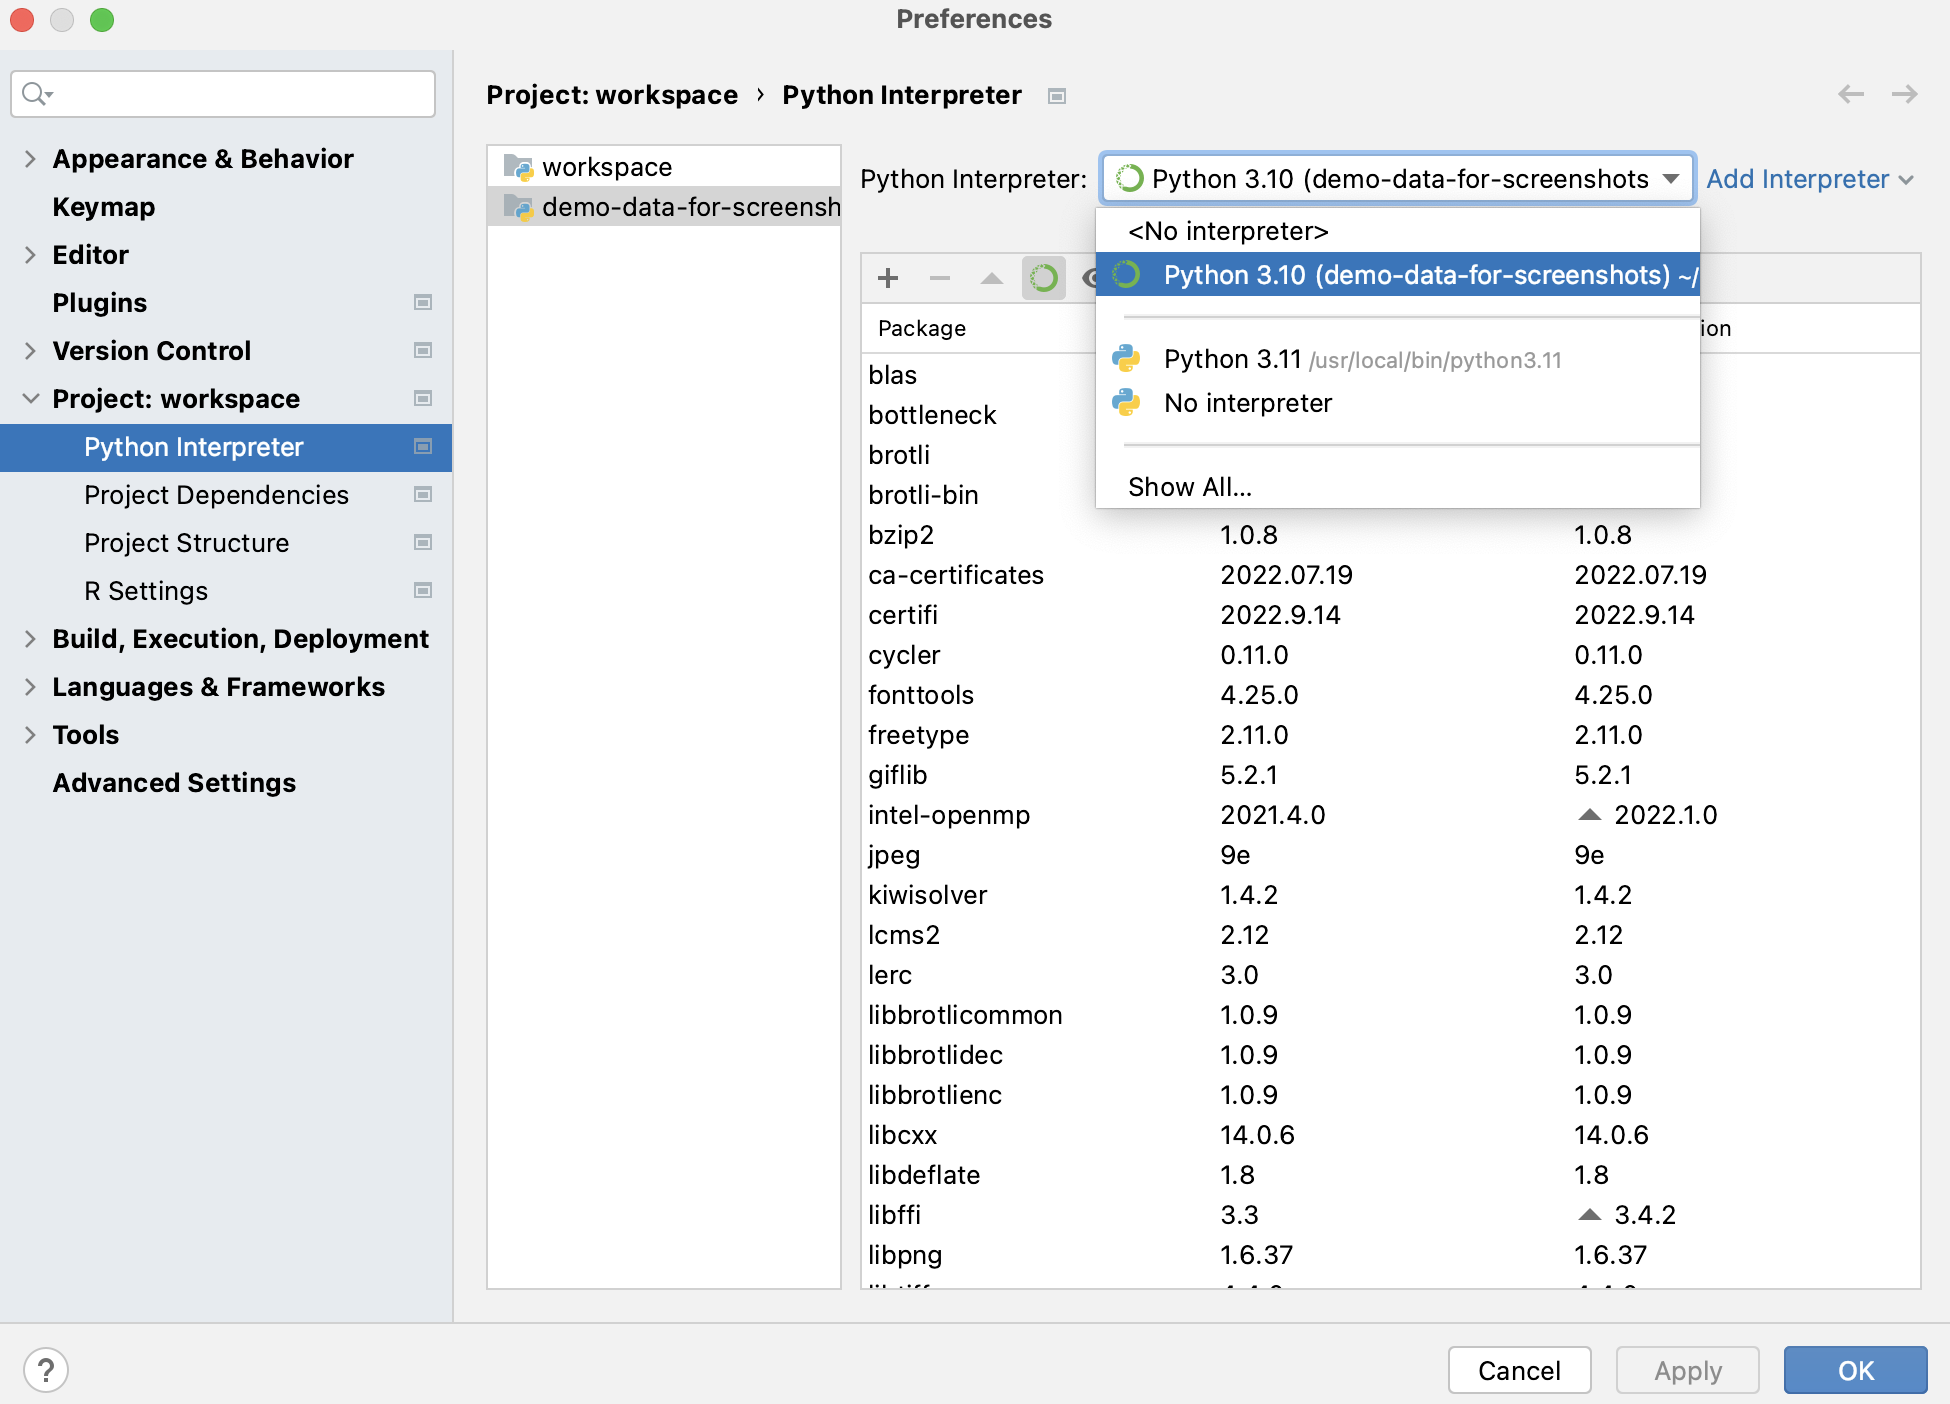Screen dimensions: 1950x1404
Task: Select the libcxx package row
Action: coord(1390,1135)
